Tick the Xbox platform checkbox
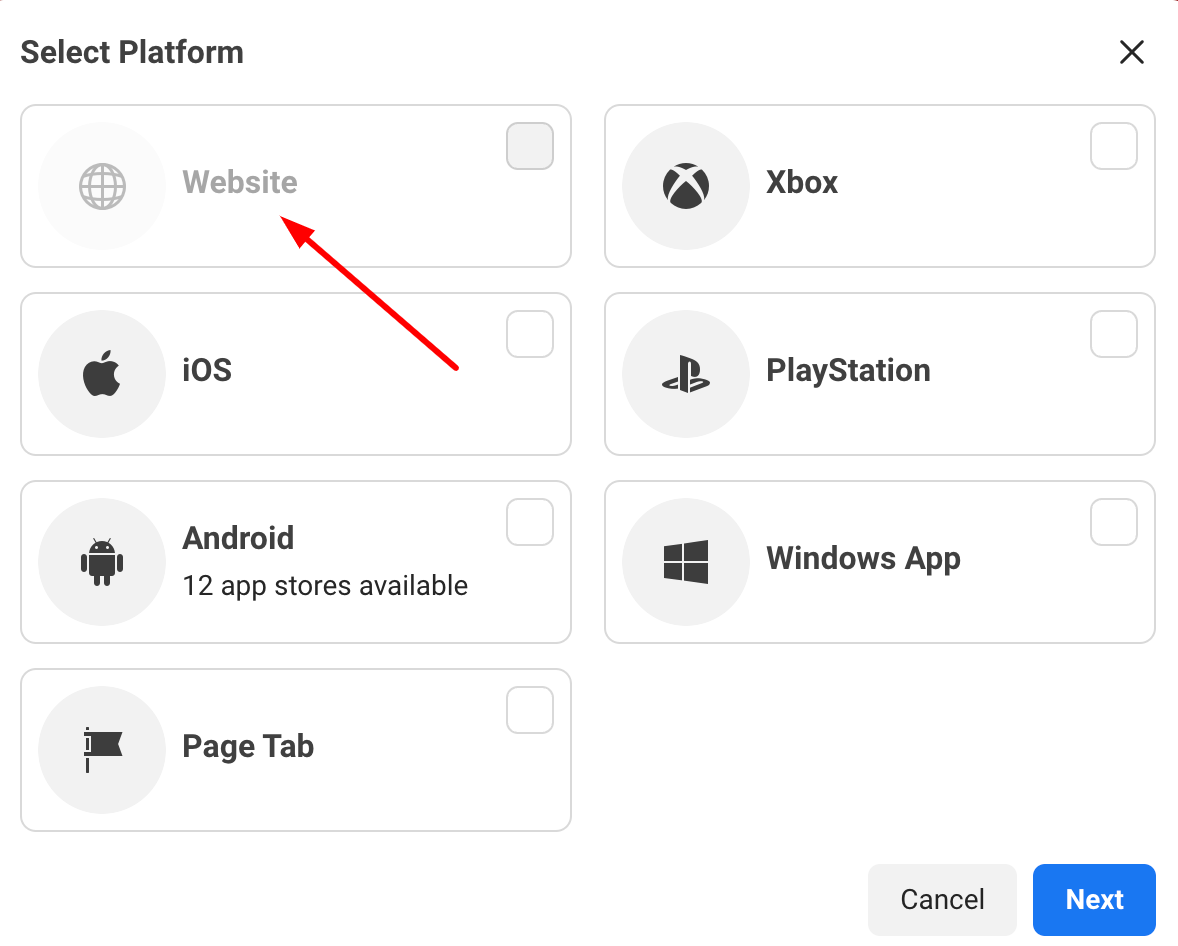 coord(1113,146)
